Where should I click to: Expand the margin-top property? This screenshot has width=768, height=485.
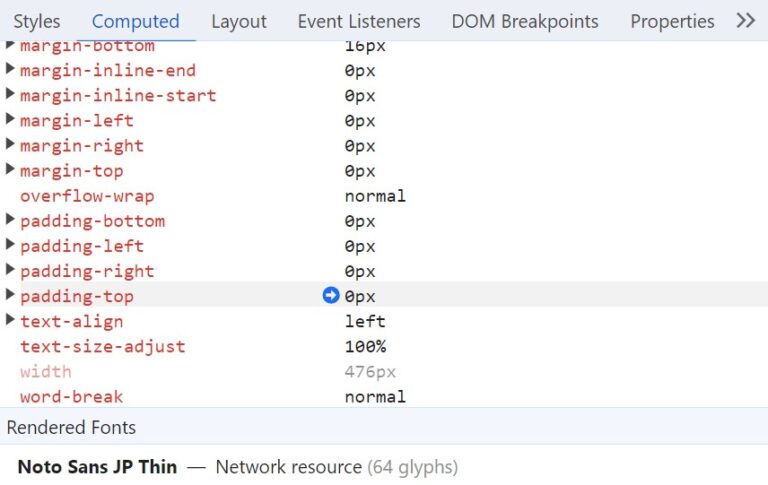(x=11, y=170)
